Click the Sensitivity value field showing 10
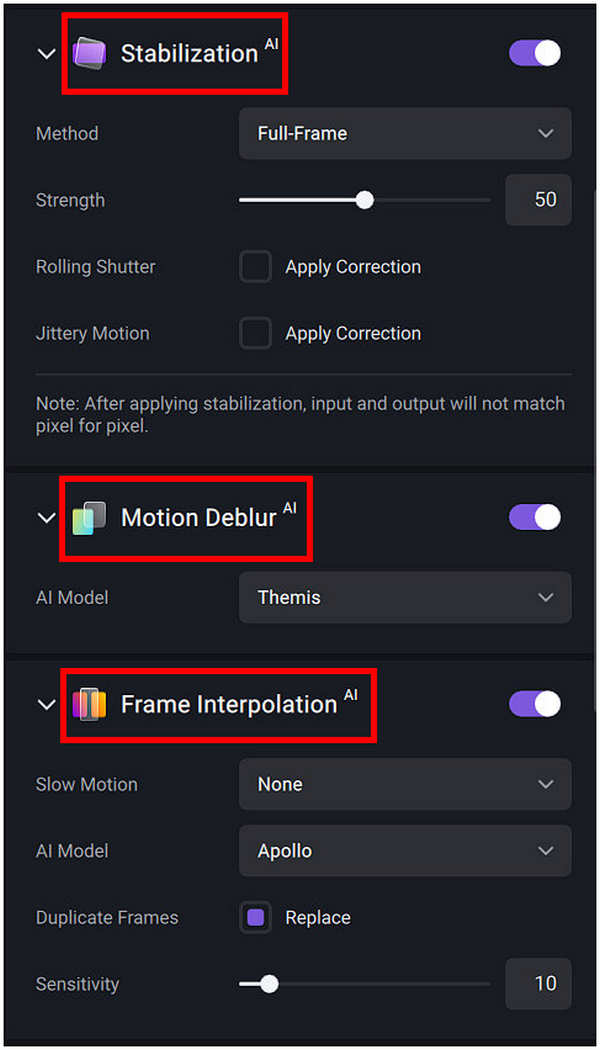The image size is (600, 1050). point(538,984)
